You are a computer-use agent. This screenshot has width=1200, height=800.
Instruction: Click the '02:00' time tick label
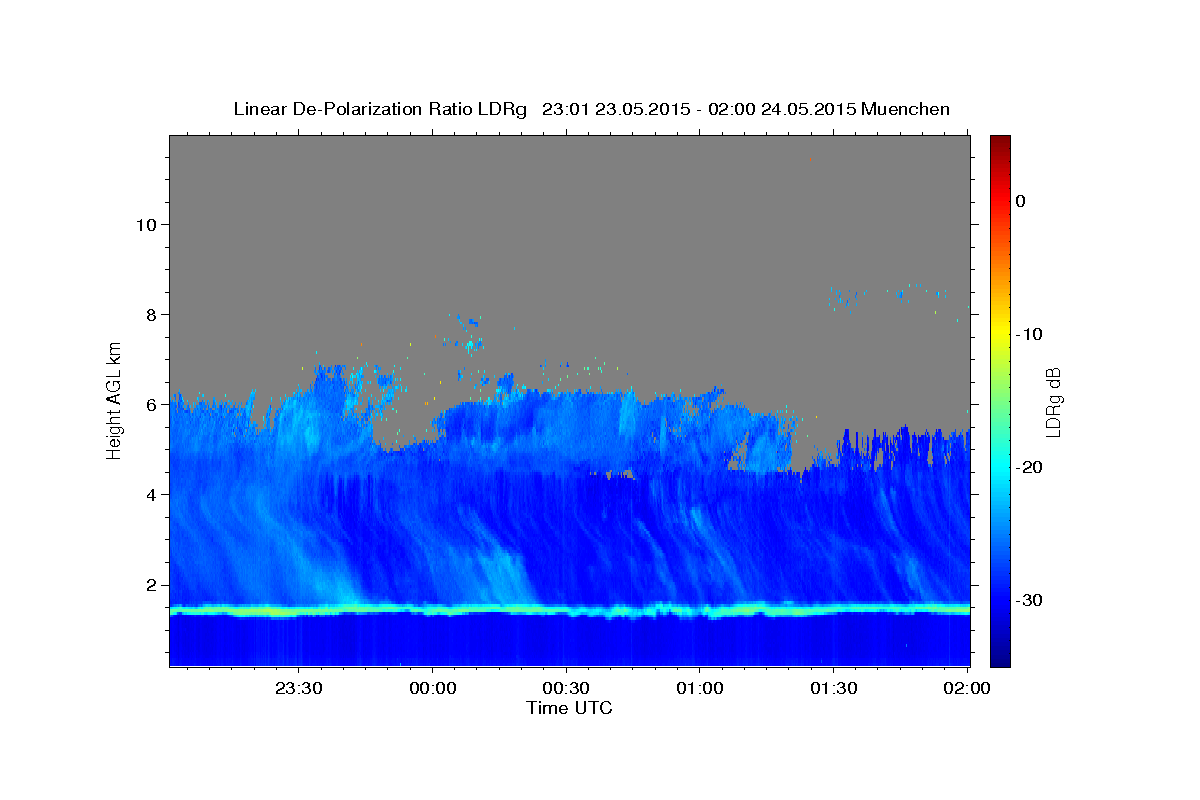click(966, 689)
